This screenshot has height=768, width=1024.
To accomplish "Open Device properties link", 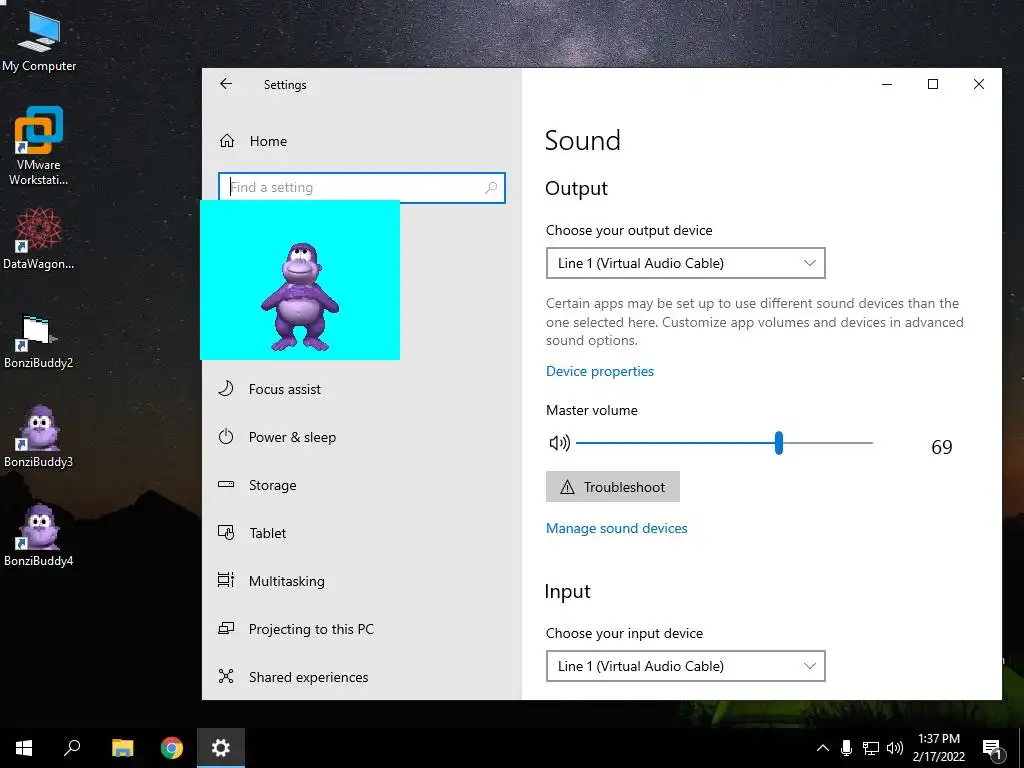I will pyautogui.click(x=600, y=371).
